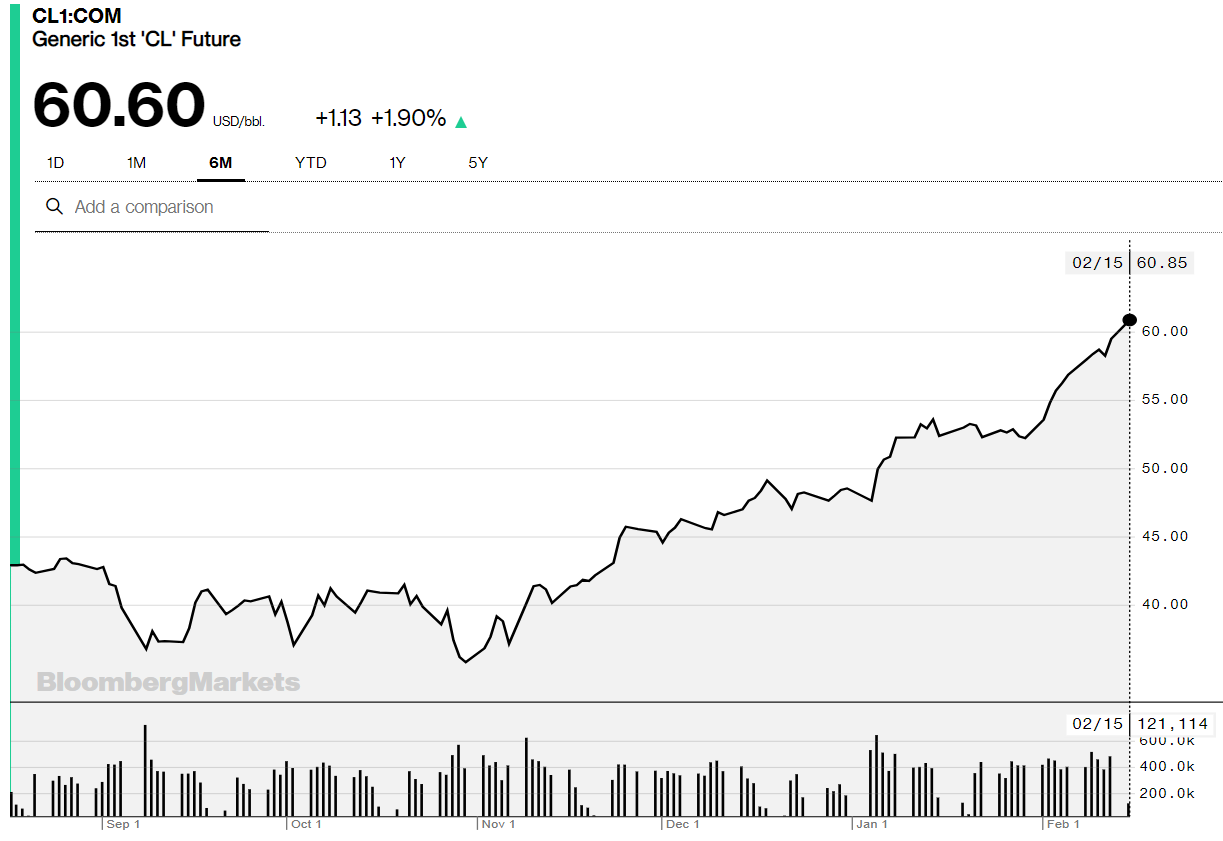Viewport: 1223px width, 841px height.
Task: Click the green up-triangle price change indicator
Action: pos(461,122)
